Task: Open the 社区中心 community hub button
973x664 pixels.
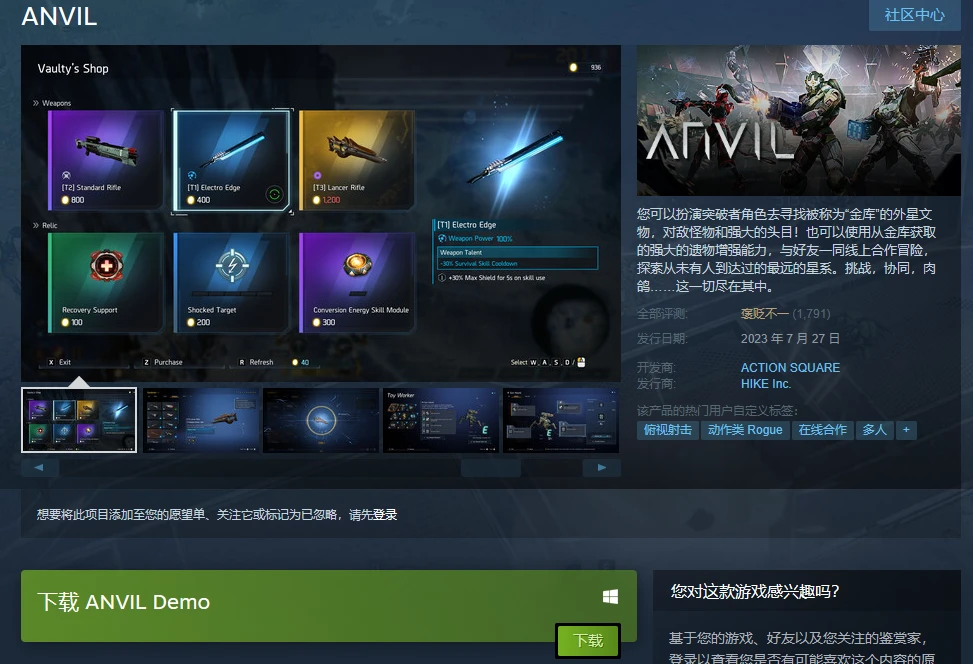Action: click(915, 15)
